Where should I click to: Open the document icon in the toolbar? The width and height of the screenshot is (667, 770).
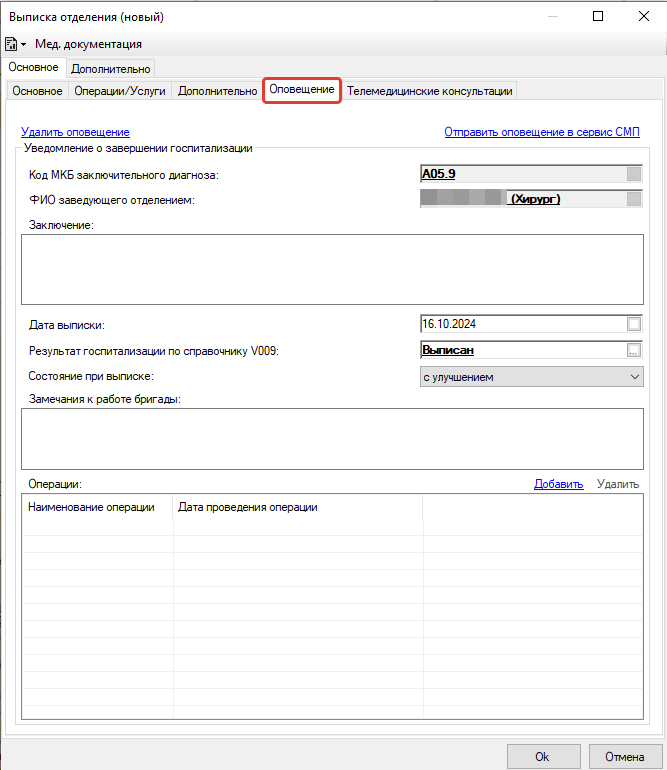coord(12,44)
